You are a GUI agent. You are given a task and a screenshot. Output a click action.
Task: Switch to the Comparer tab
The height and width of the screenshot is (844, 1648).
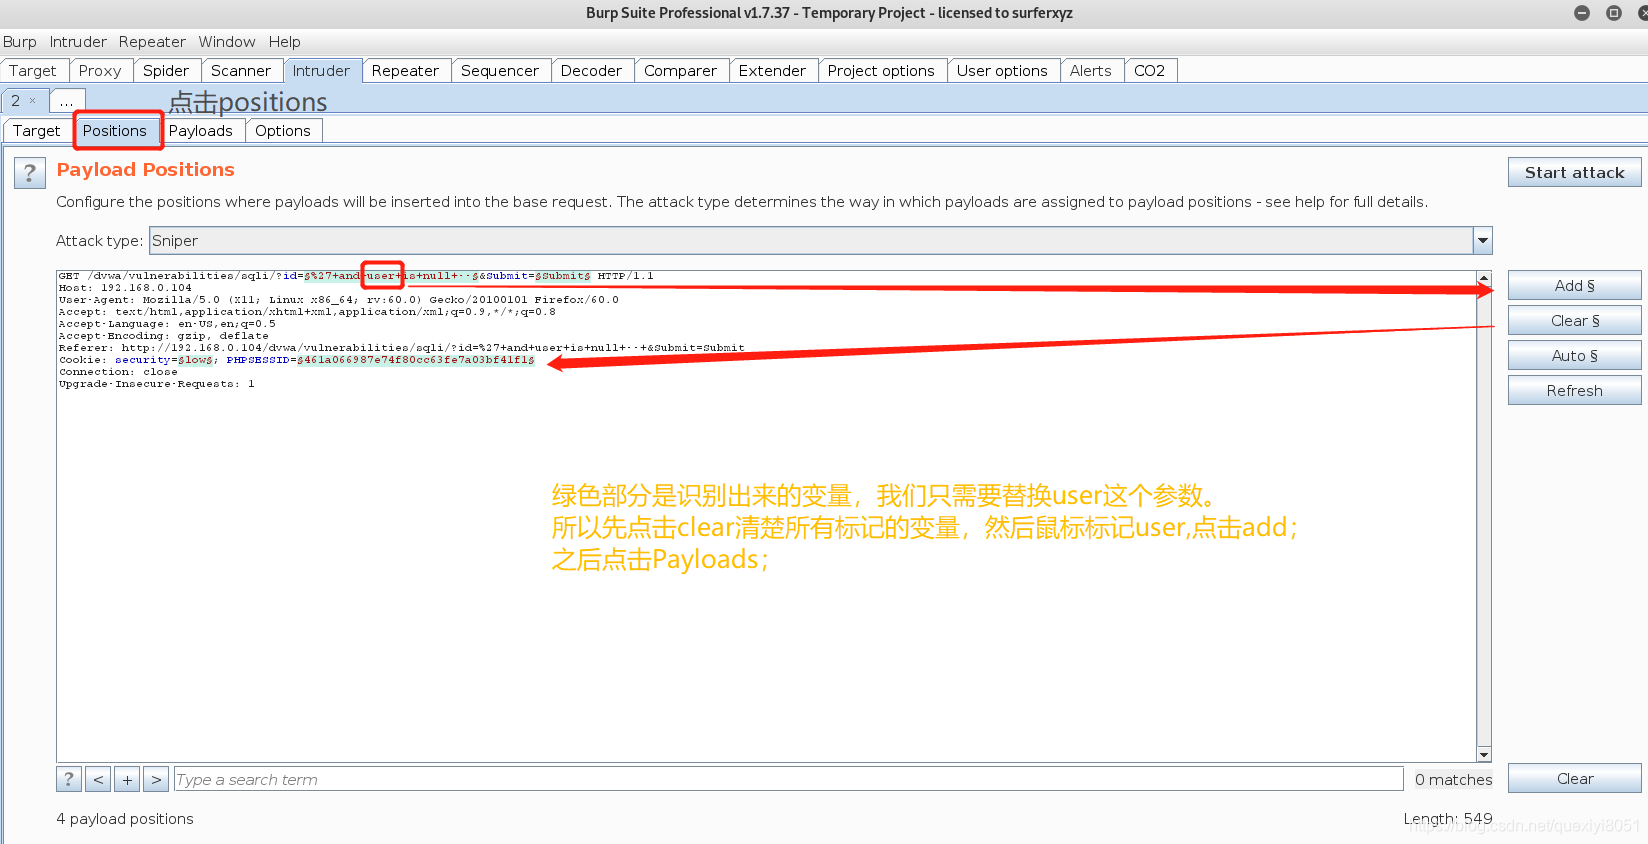(x=680, y=70)
